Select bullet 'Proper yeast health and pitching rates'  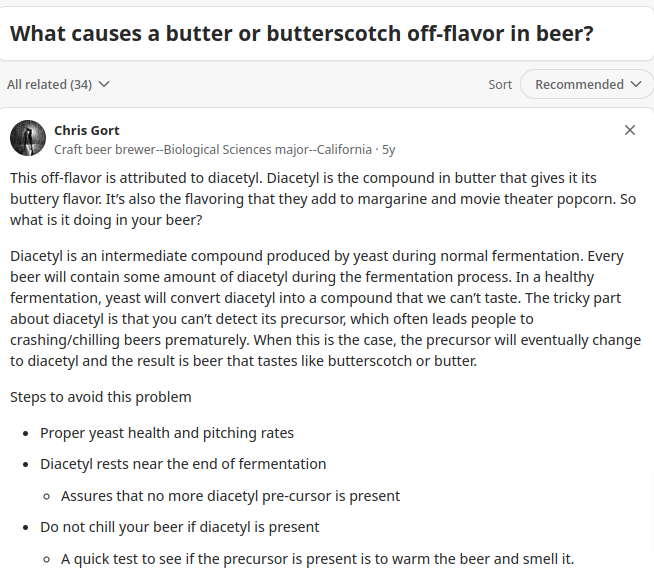(167, 433)
